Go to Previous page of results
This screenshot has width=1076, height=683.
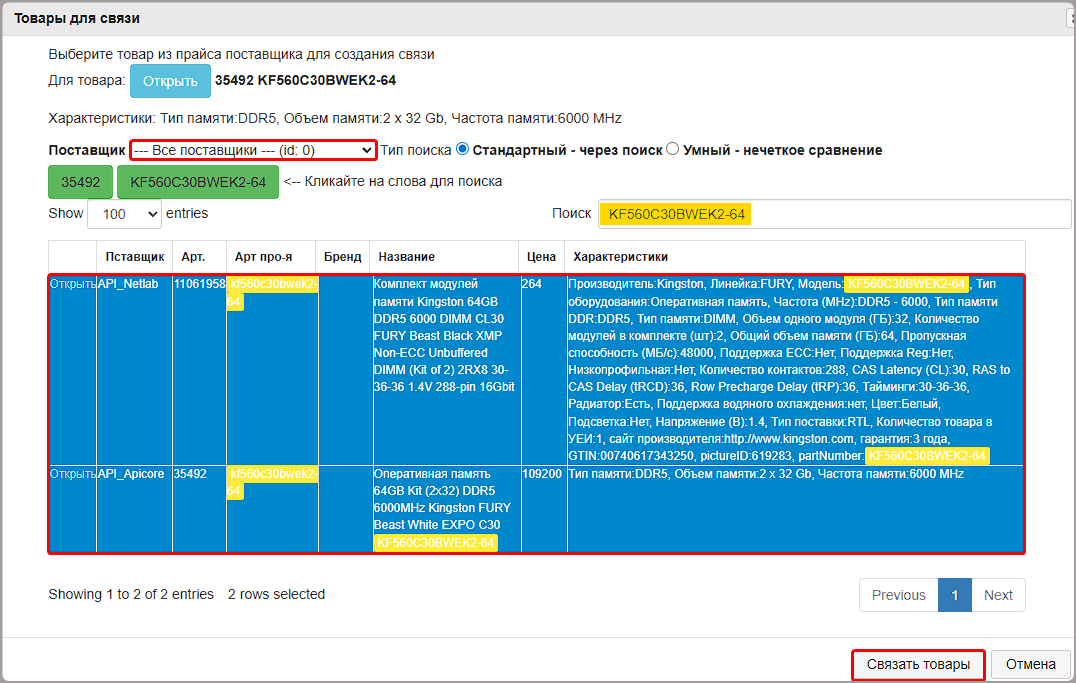[x=898, y=595]
